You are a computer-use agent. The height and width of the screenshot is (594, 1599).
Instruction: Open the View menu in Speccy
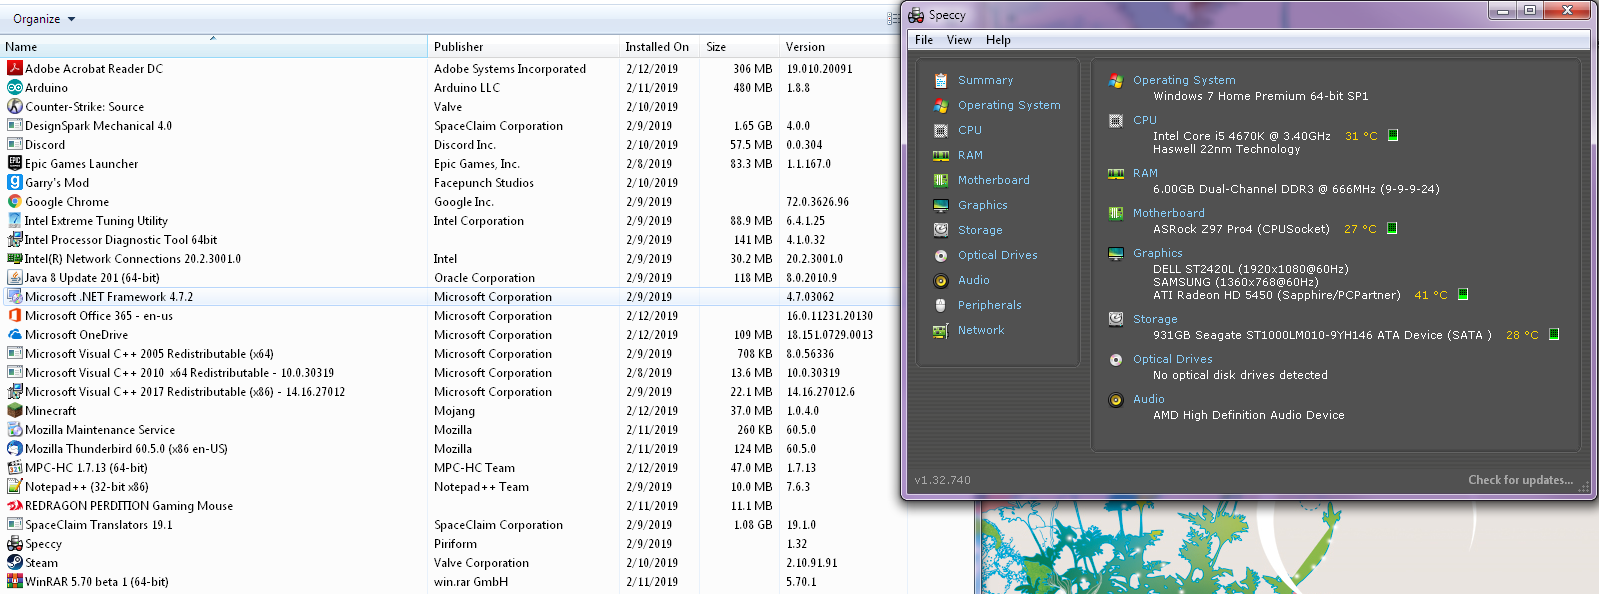pyautogui.click(x=959, y=40)
